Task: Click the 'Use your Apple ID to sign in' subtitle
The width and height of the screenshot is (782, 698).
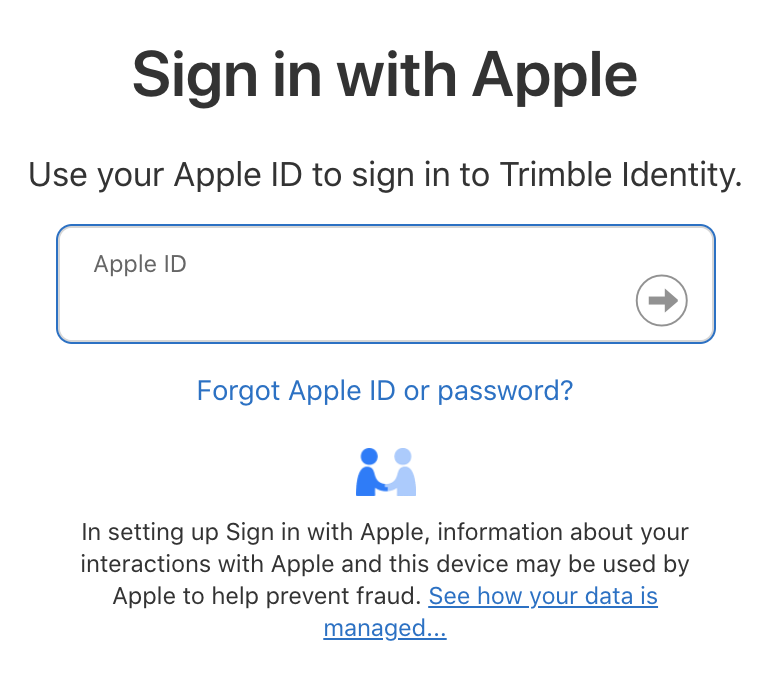Action: pos(385,175)
